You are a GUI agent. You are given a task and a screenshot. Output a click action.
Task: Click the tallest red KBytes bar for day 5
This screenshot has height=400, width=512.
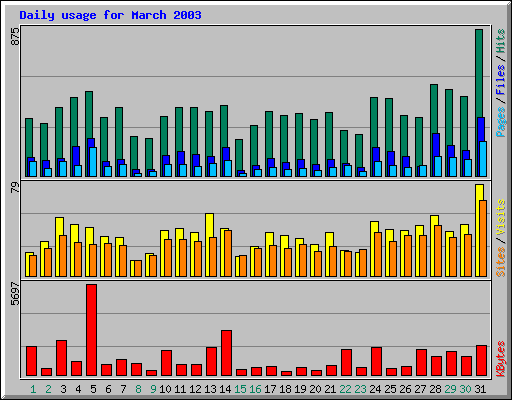click(92, 330)
